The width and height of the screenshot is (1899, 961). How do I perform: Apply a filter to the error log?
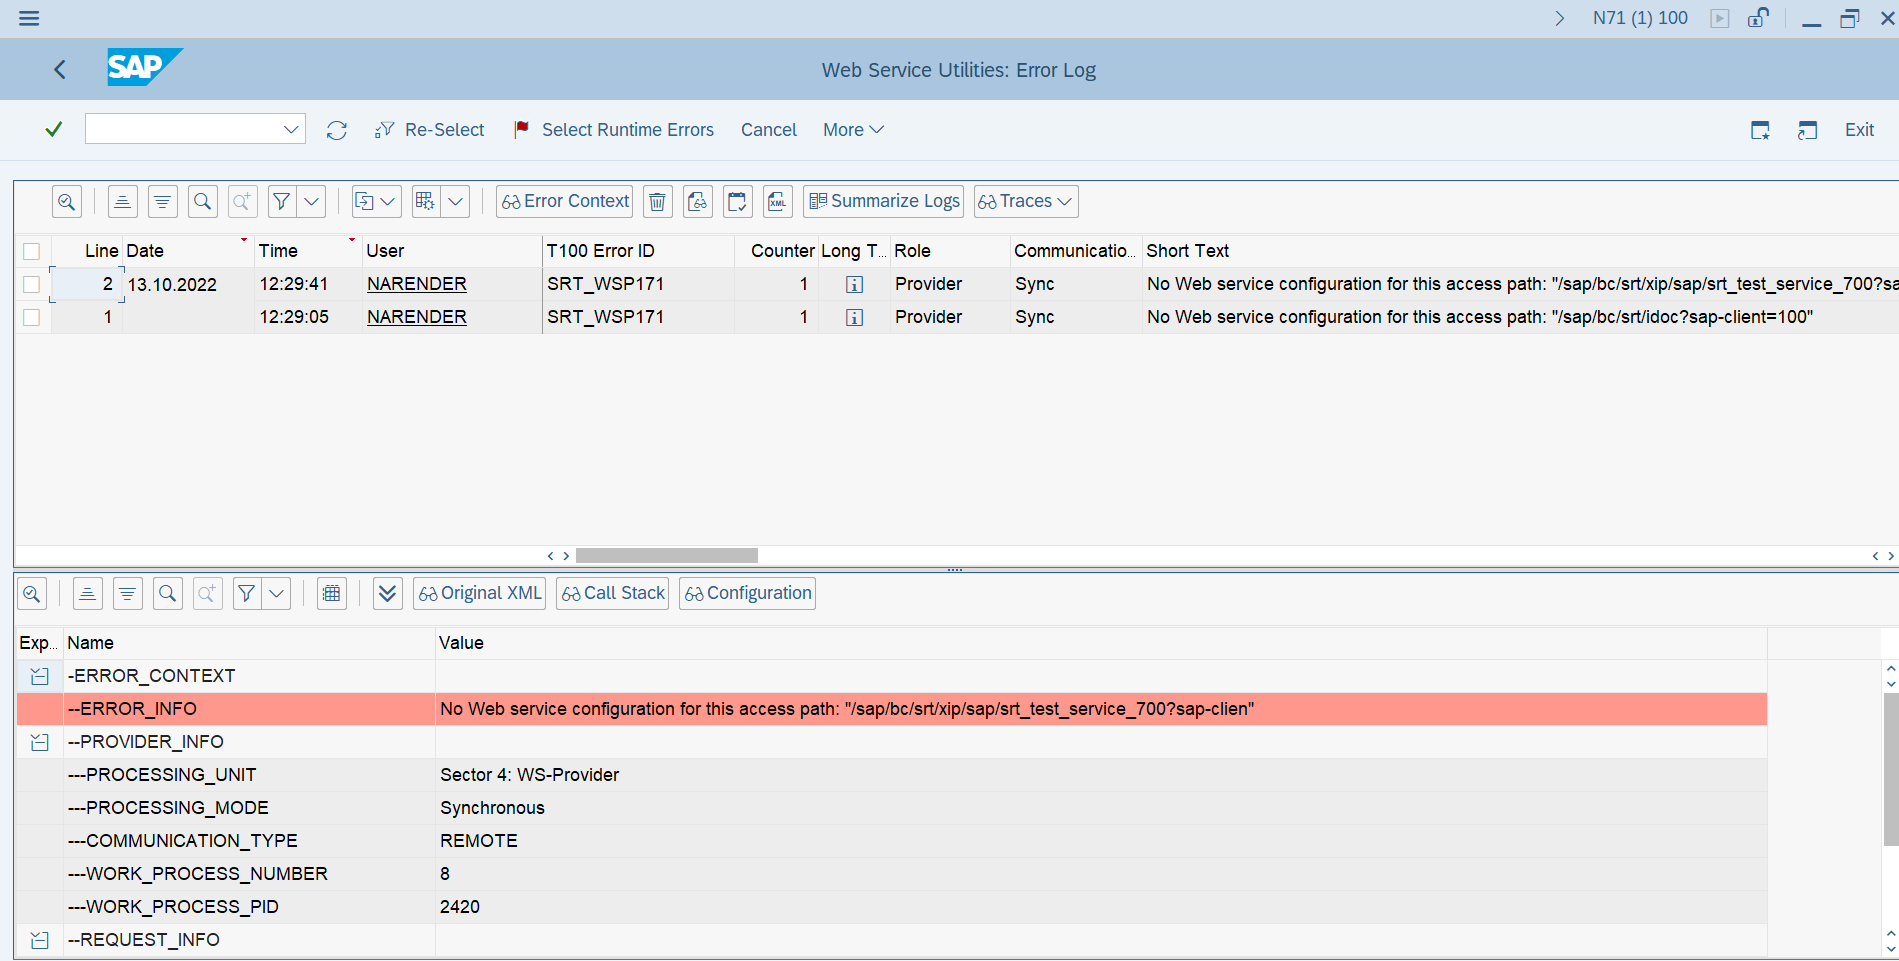point(281,201)
